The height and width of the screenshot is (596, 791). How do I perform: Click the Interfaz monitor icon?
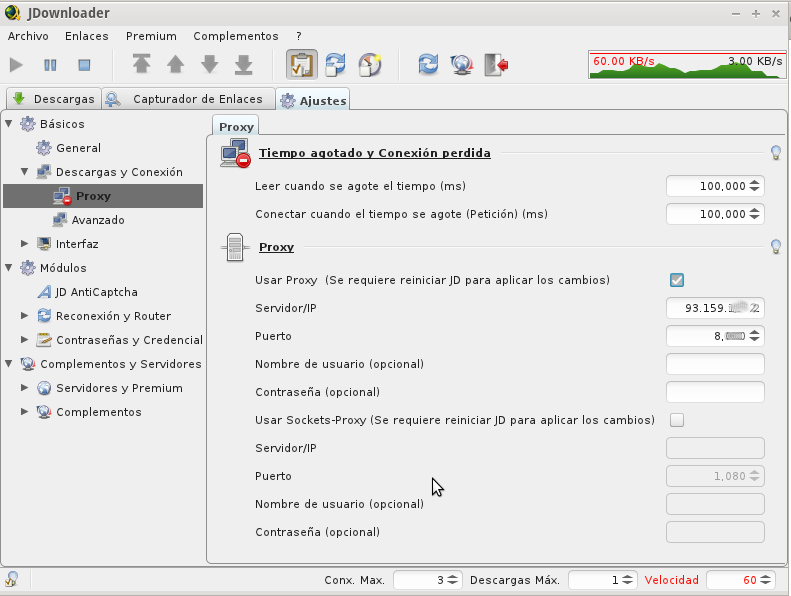44,244
